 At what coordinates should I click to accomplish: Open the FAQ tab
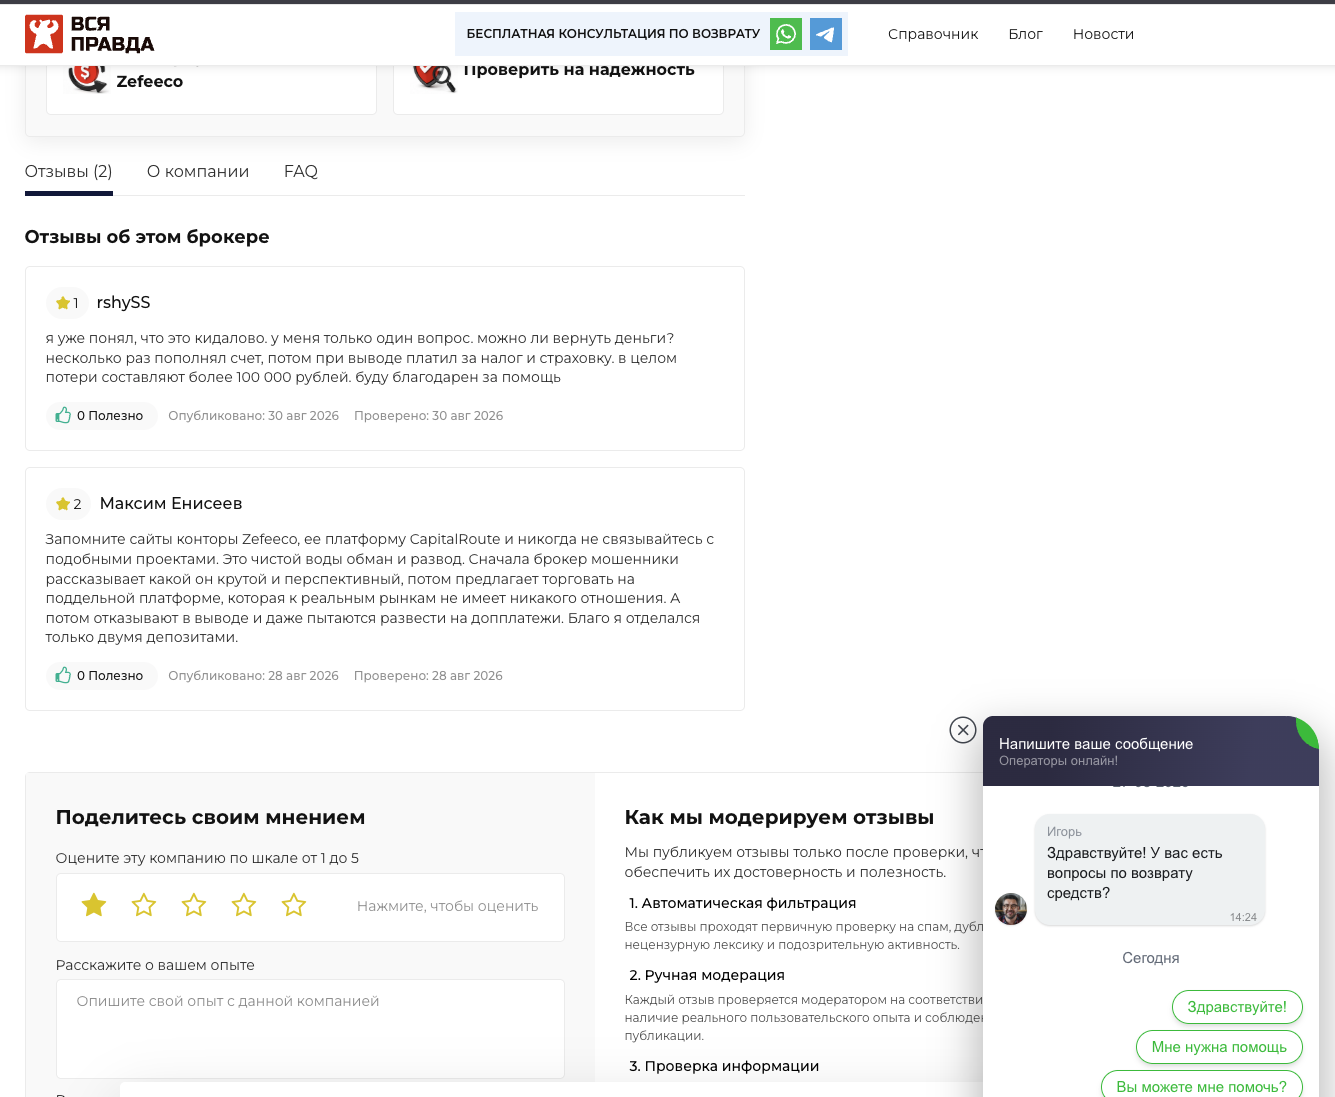point(301,172)
